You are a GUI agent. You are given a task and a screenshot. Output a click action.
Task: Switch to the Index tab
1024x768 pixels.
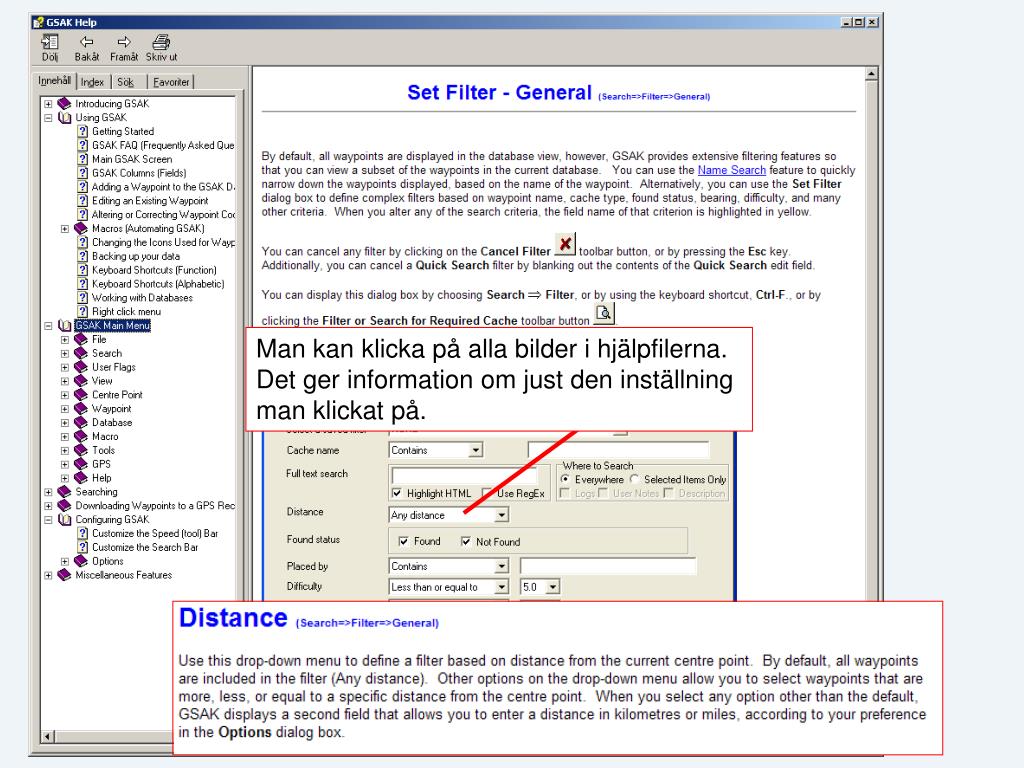coord(92,82)
